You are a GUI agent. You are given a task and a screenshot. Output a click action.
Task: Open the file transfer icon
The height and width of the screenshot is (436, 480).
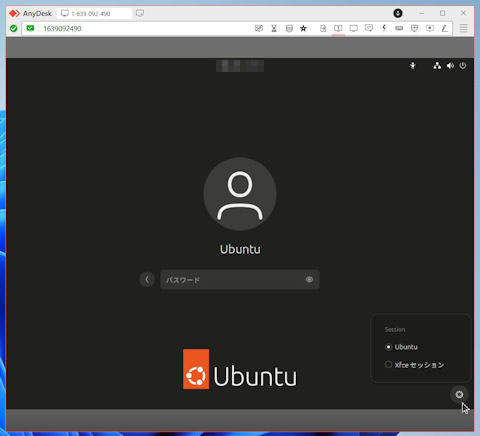pyautogui.click(x=323, y=28)
